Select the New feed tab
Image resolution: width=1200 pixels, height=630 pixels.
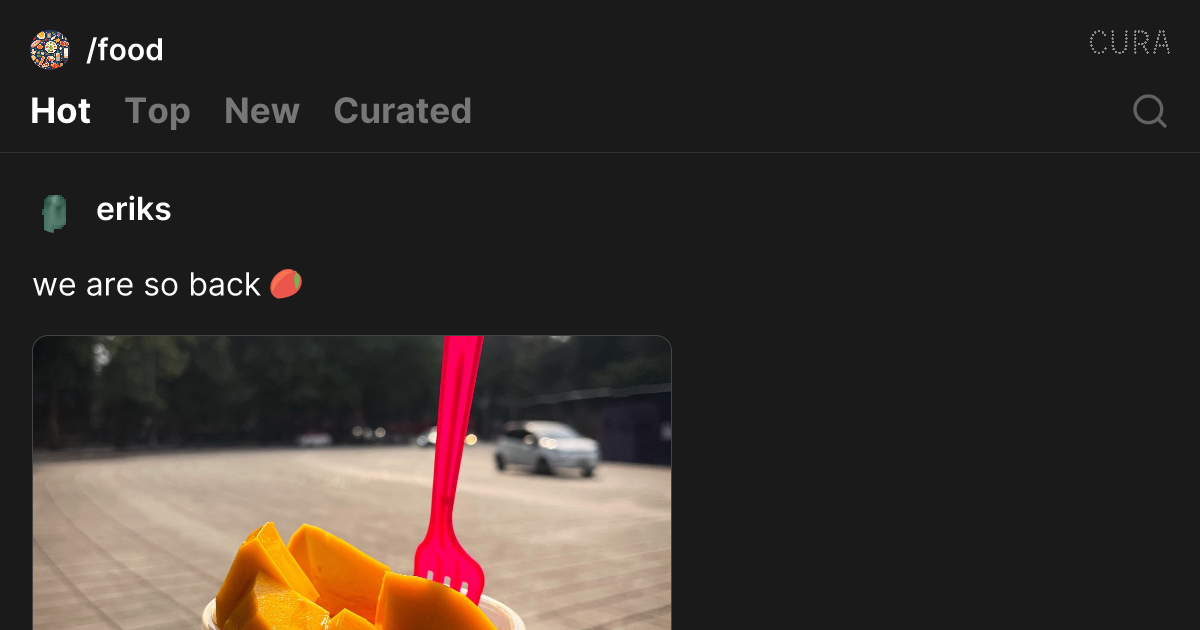[262, 111]
